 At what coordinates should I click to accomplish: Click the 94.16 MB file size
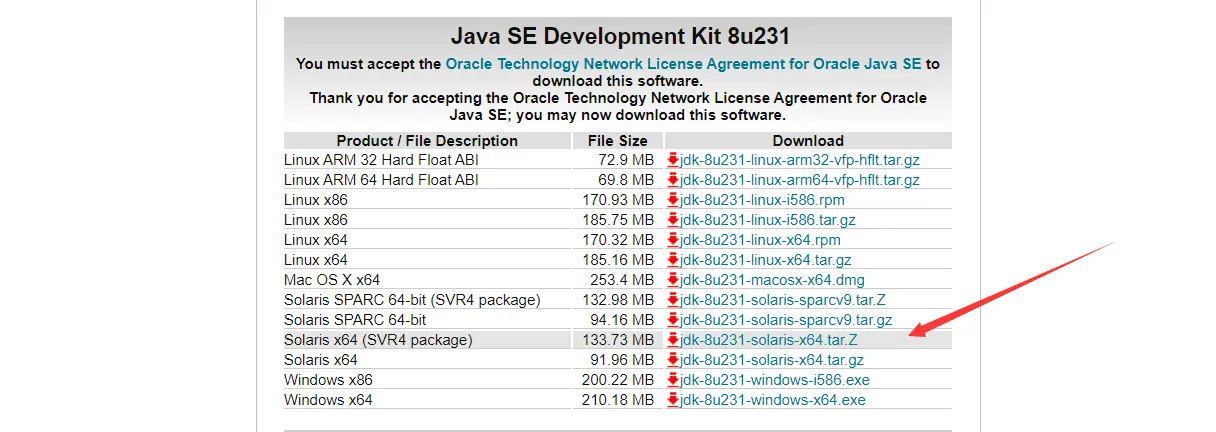point(622,320)
